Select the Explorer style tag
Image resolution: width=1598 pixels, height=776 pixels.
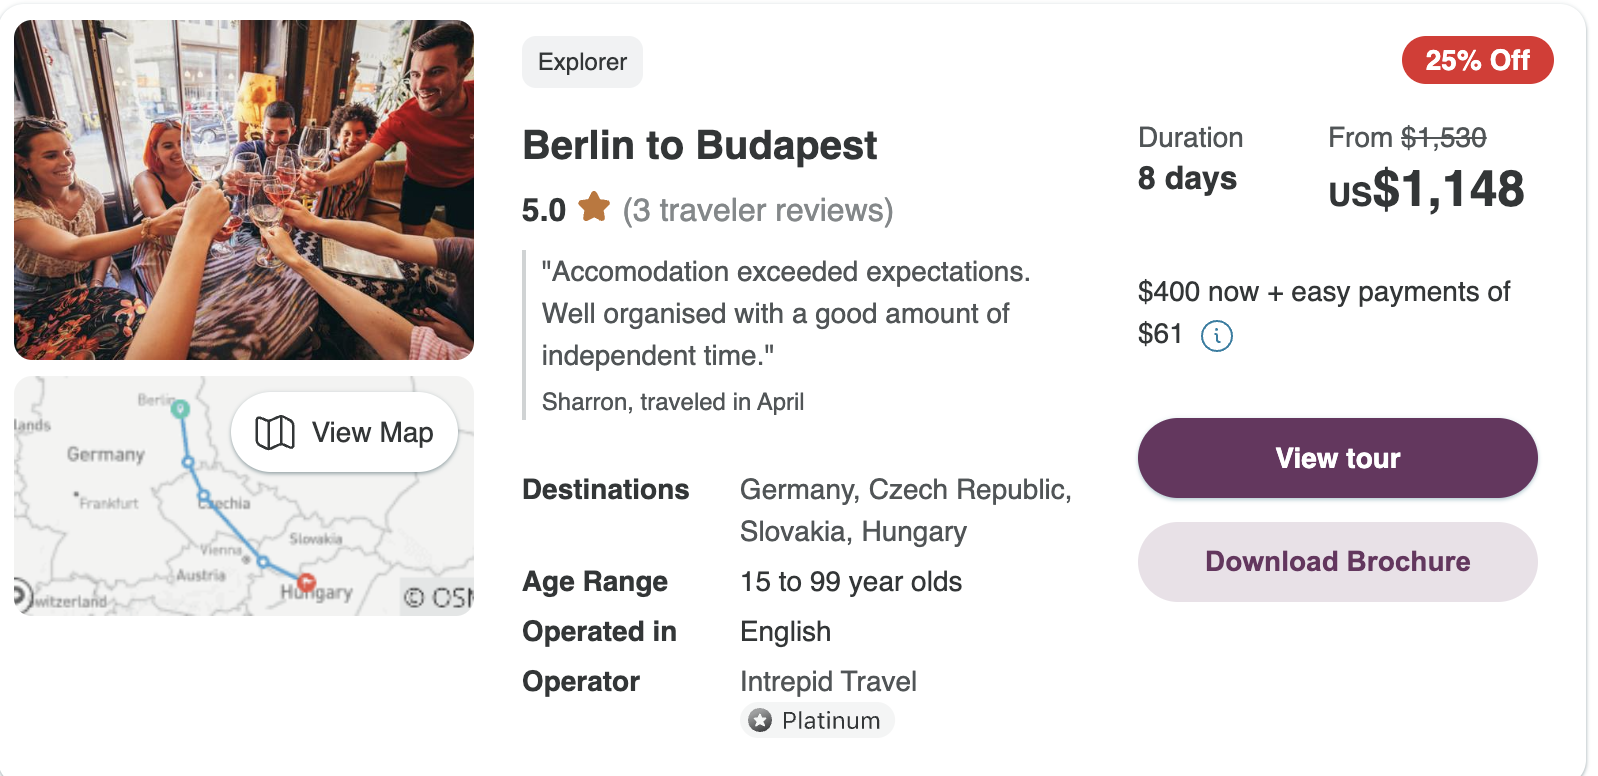(582, 62)
